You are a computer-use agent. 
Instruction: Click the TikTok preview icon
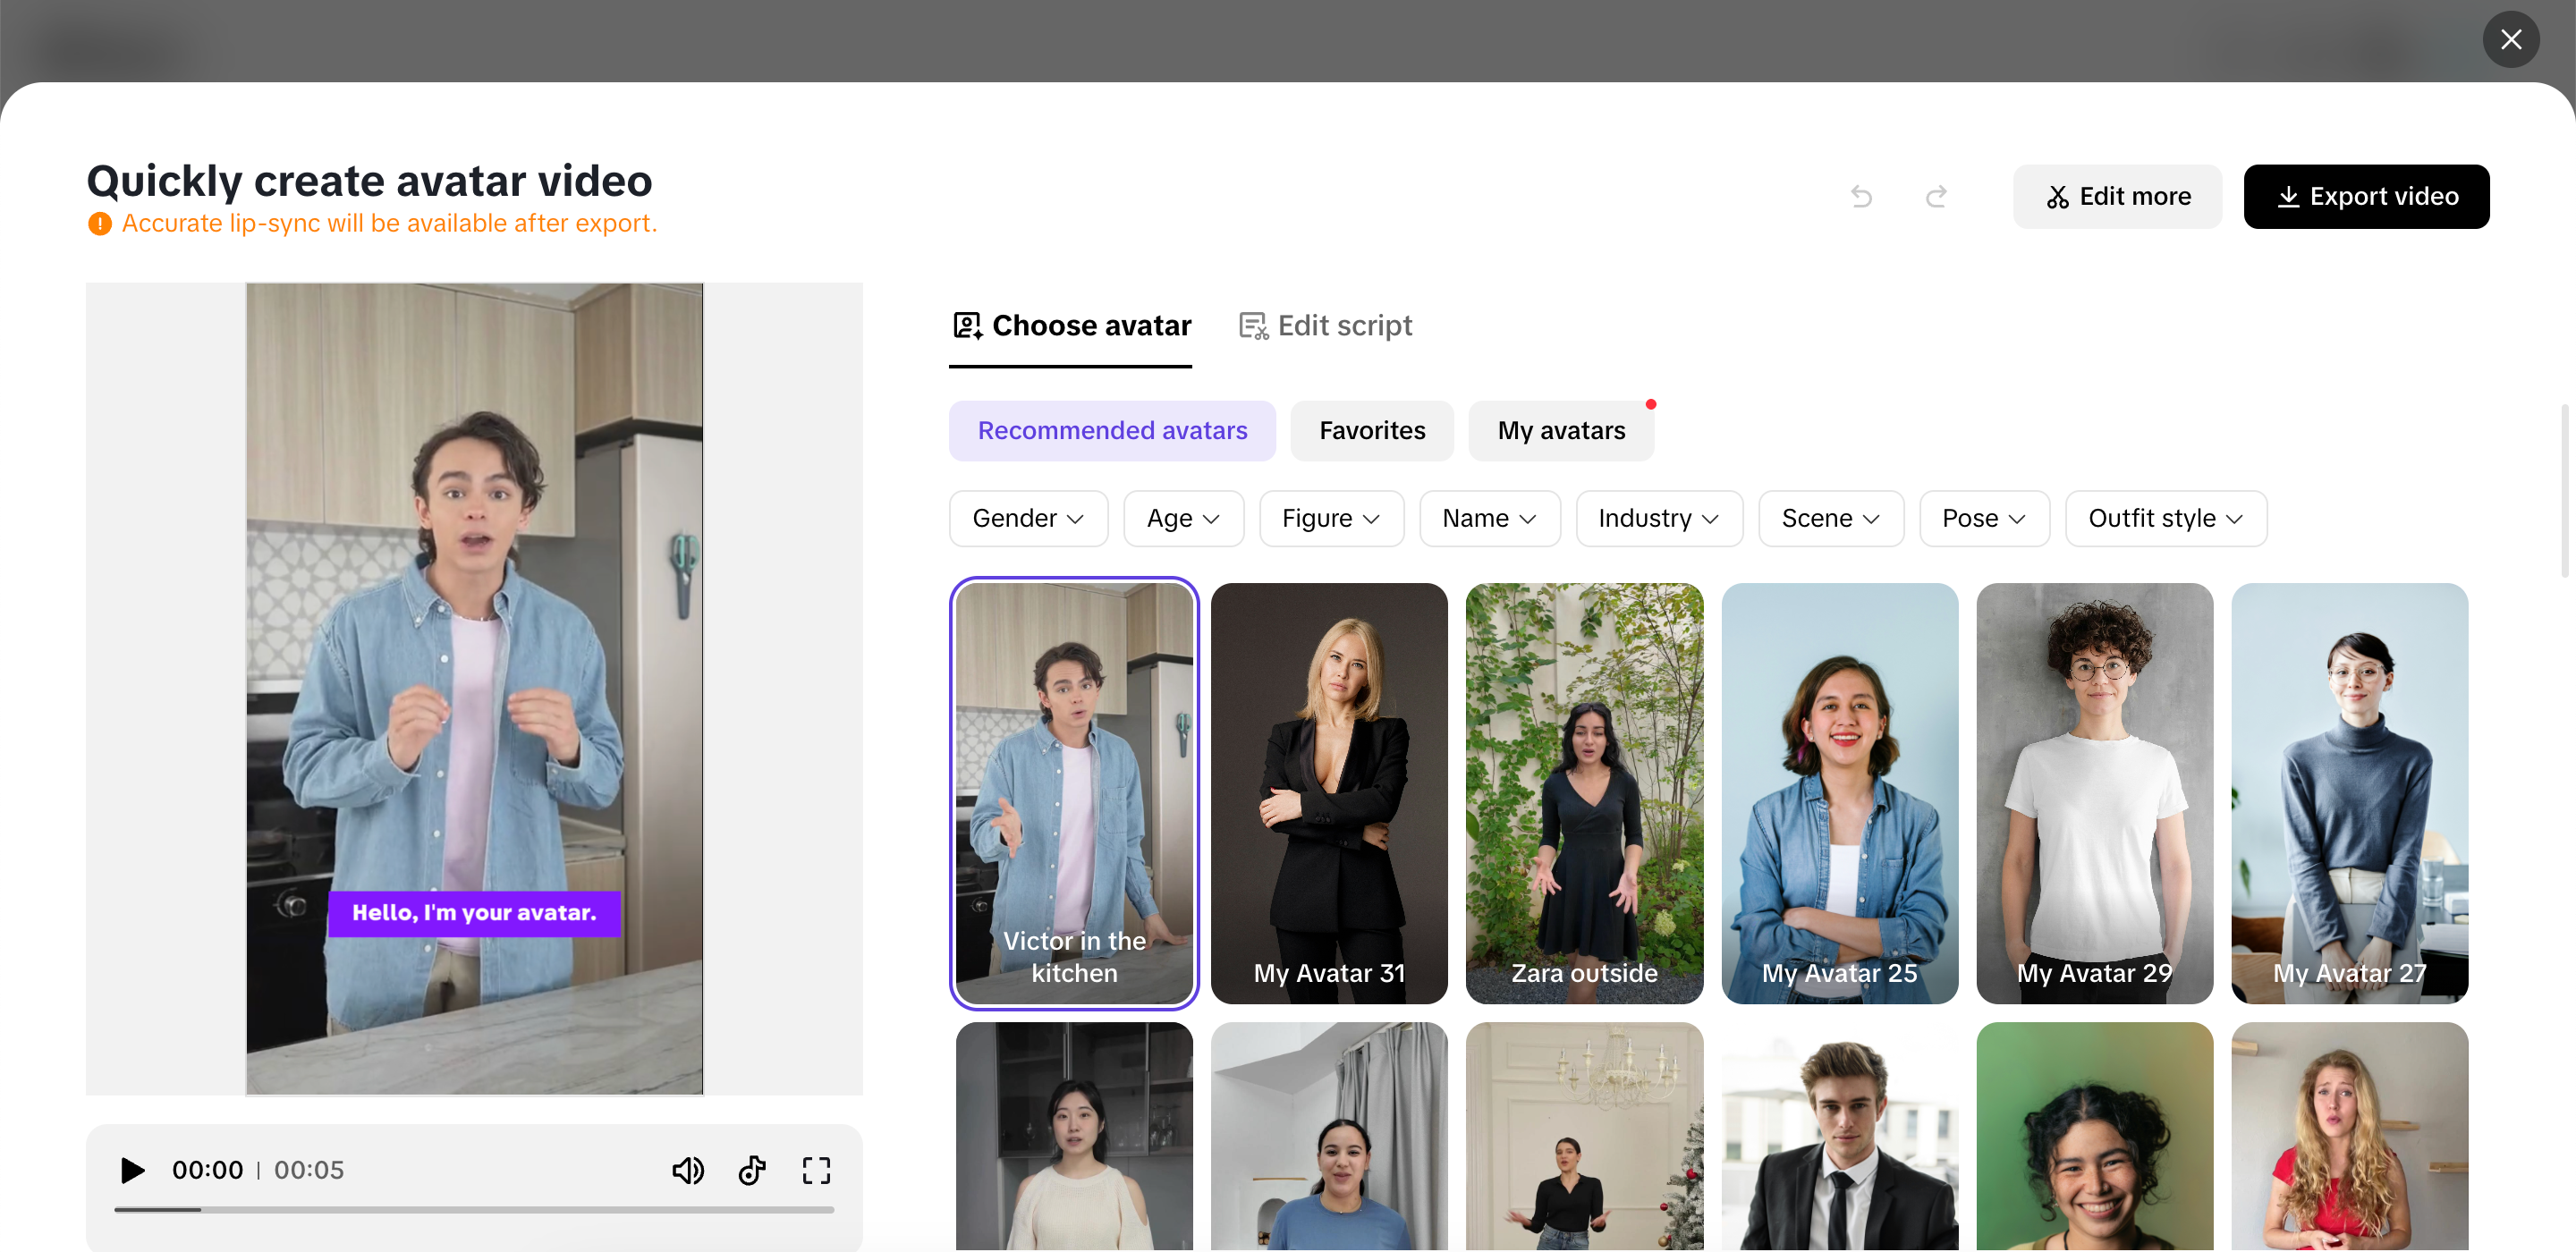point(752,1170)
